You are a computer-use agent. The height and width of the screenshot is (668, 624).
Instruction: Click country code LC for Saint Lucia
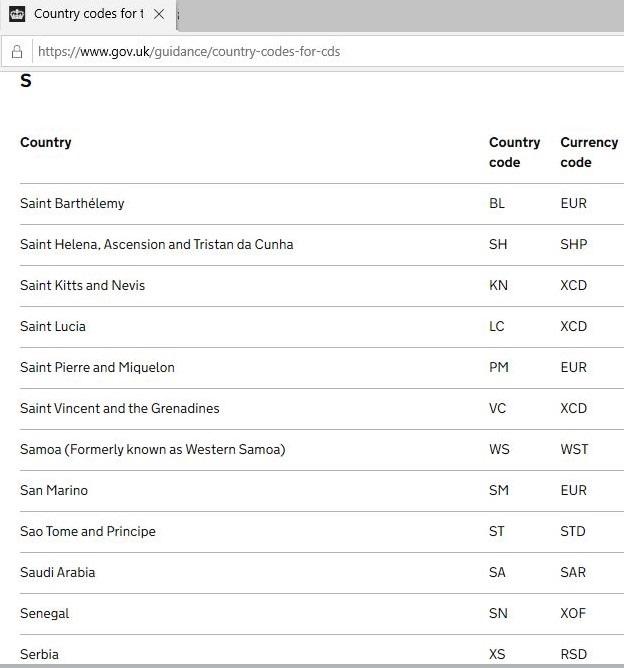click(x=497, y=326)
